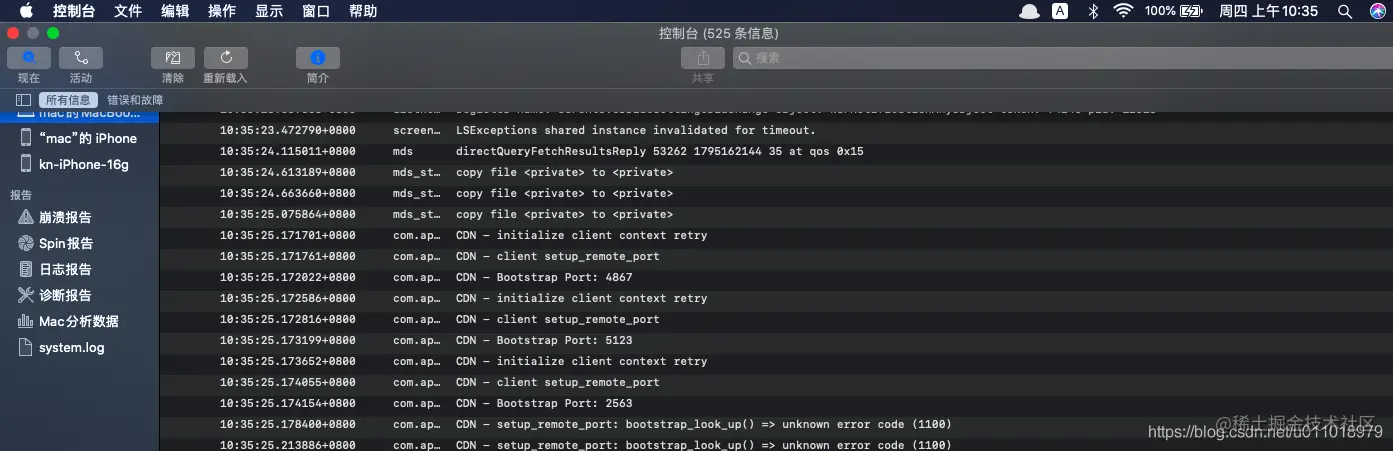Open Log Reports (日志报告)
Screen dimensions: 1393x451
click(x=79, y=269)
